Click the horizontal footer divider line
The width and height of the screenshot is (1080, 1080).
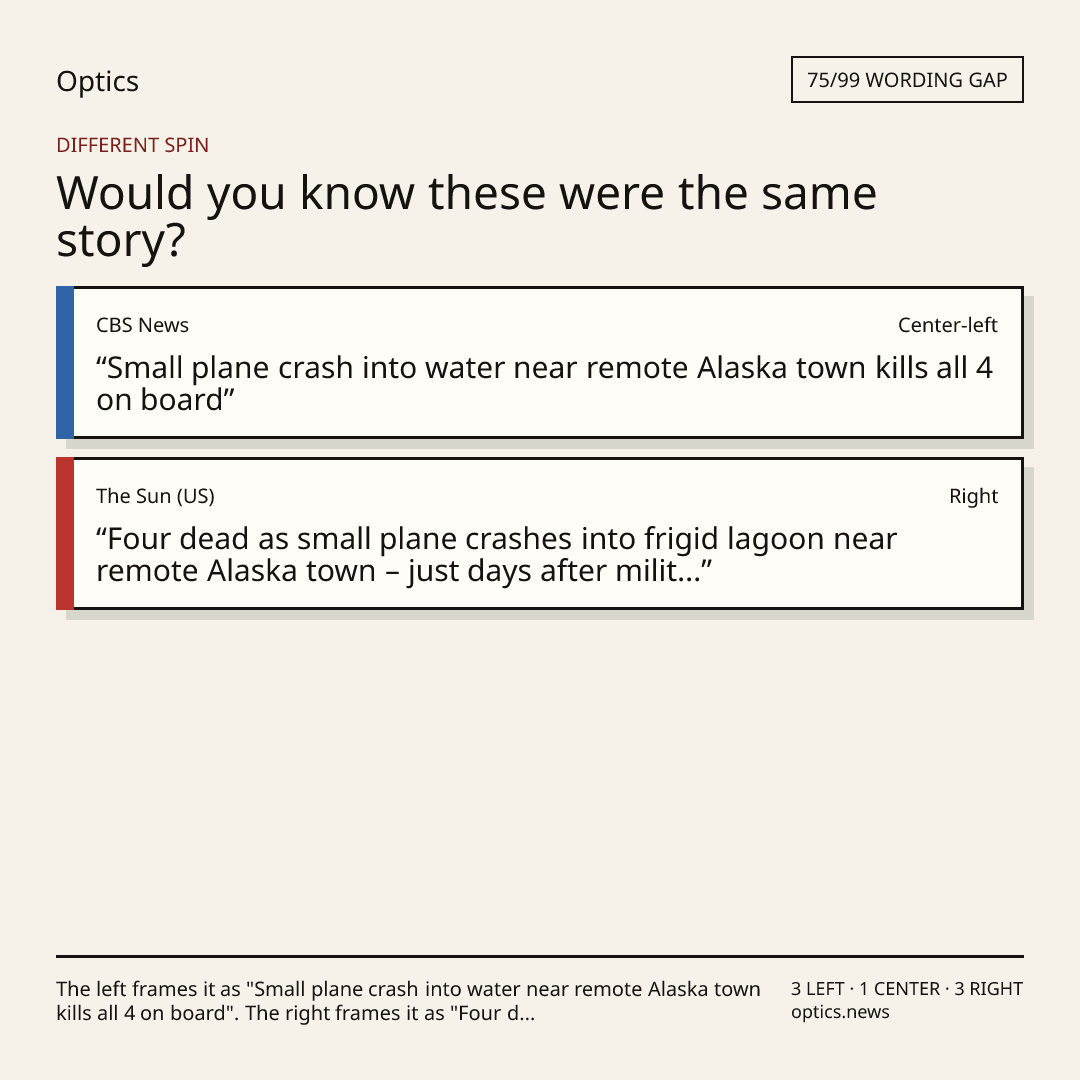[x=540, y=956]
